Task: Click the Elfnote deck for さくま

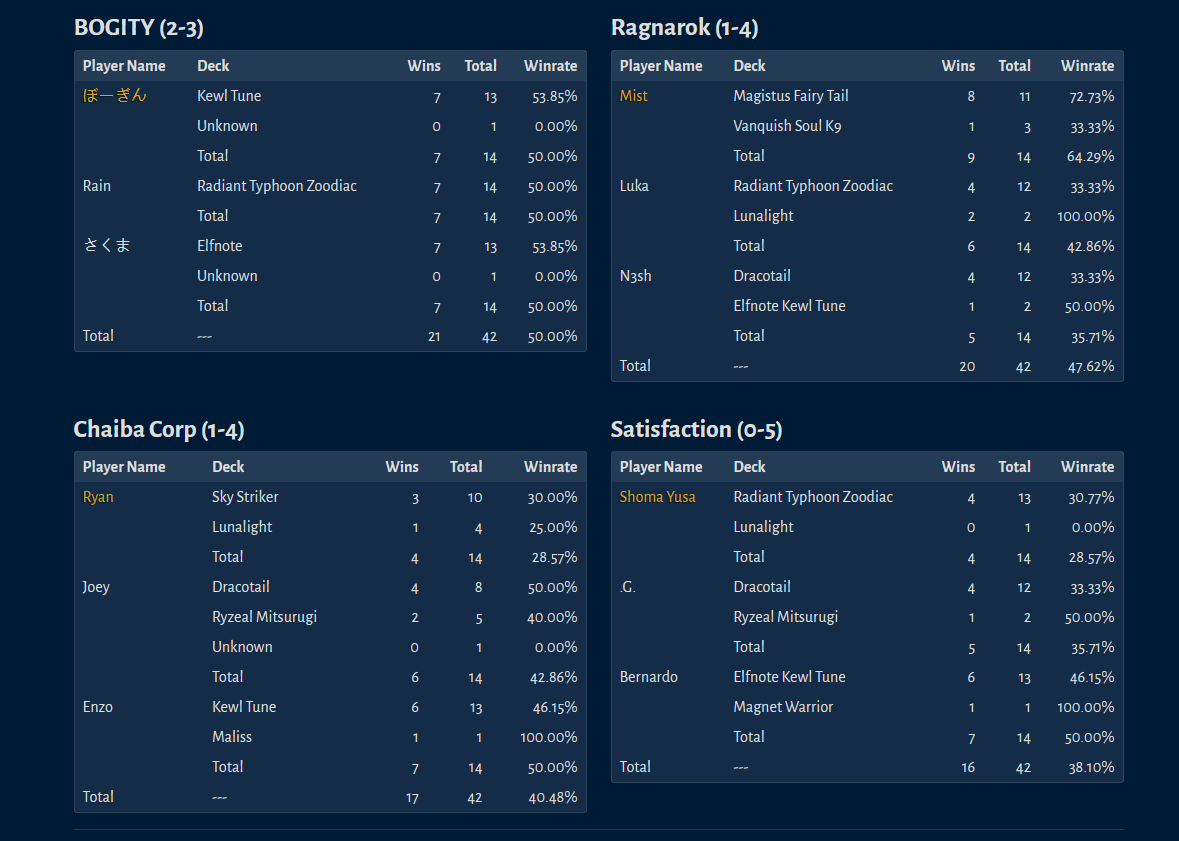Action: pos(220,246)
